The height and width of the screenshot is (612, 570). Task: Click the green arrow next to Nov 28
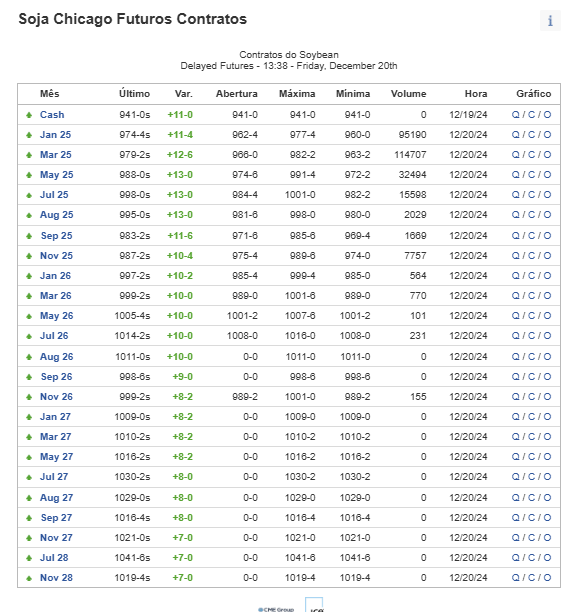coord(29,578)
